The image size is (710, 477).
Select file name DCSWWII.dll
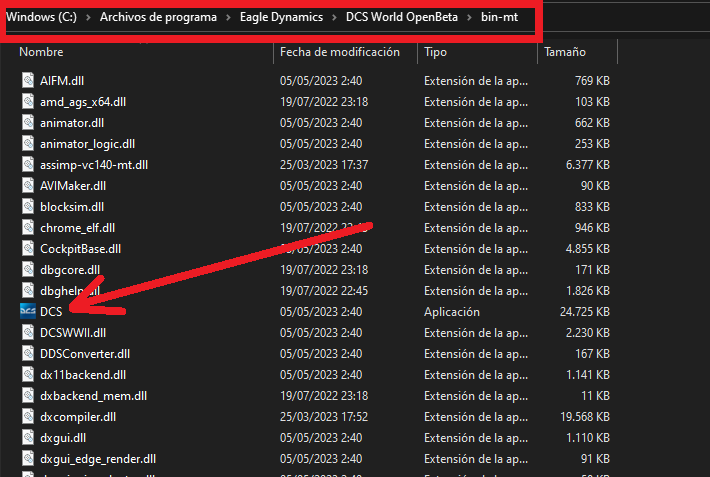click(73, 333)
